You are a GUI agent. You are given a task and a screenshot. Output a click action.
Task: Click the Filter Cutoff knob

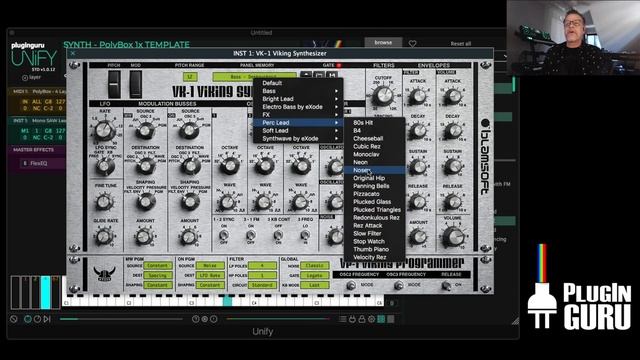pyautogui.click(x=383, y=96)
